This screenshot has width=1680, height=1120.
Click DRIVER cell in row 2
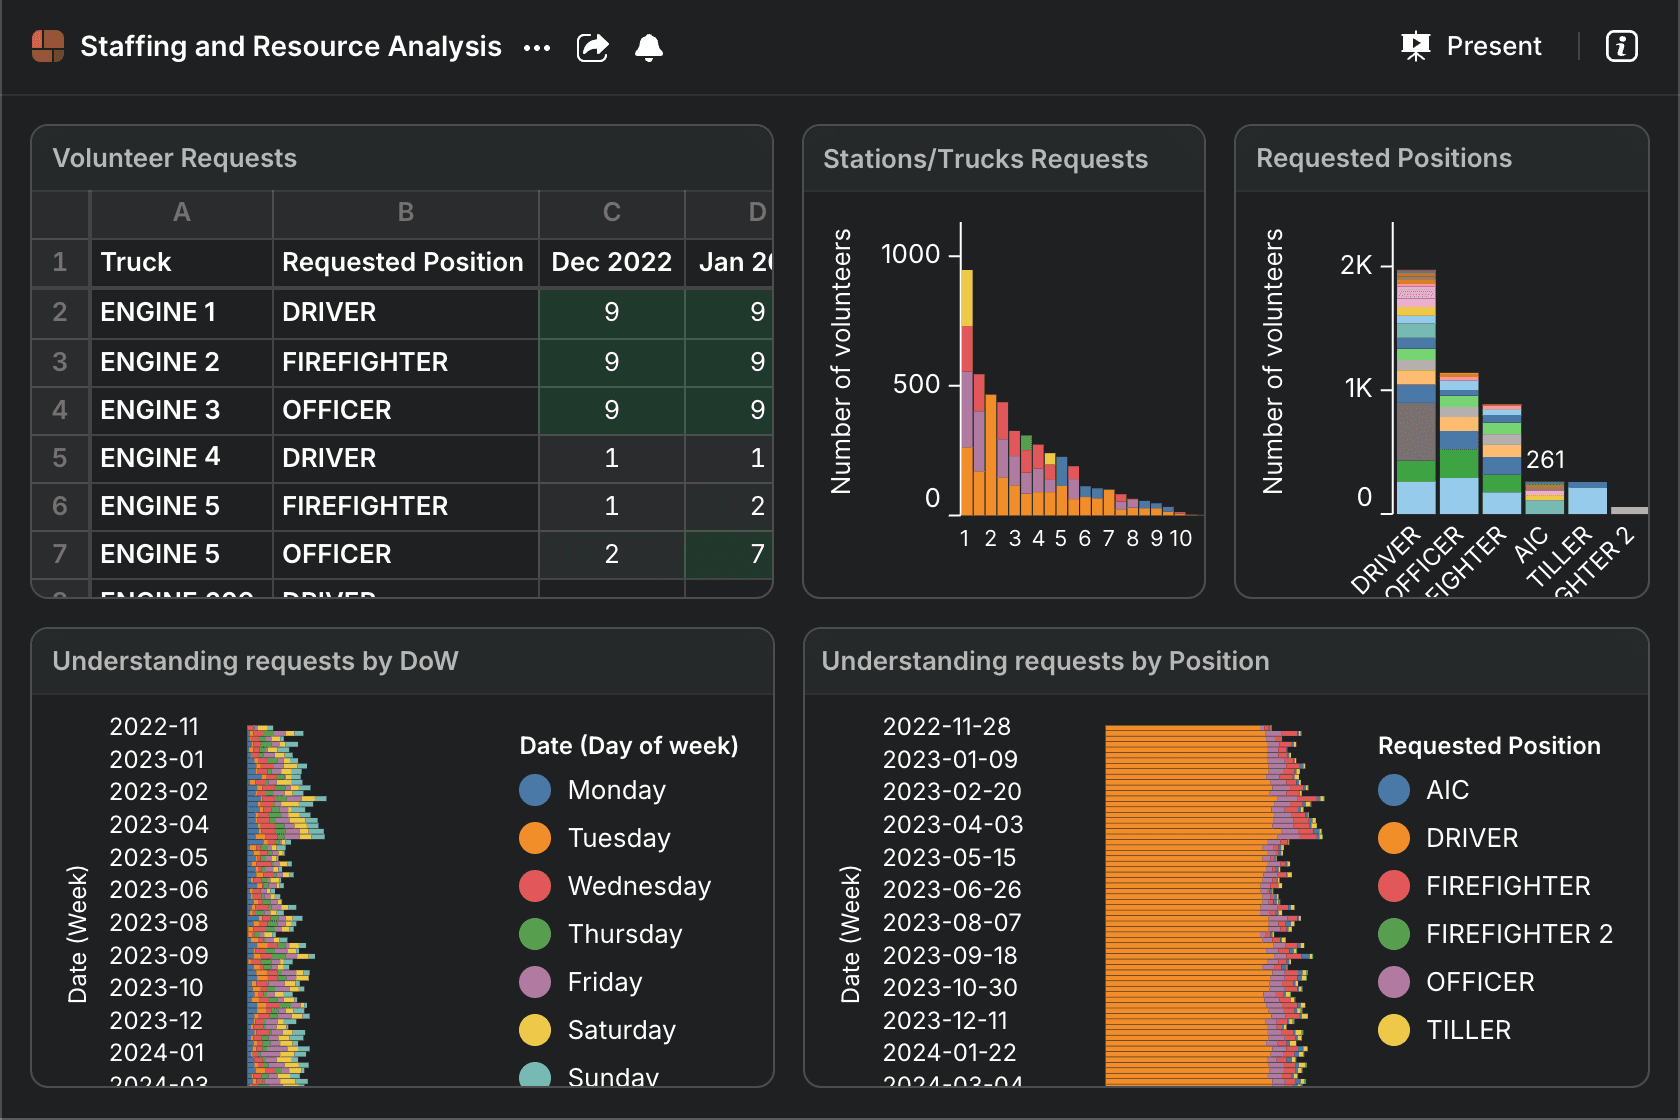click(405, 312)
